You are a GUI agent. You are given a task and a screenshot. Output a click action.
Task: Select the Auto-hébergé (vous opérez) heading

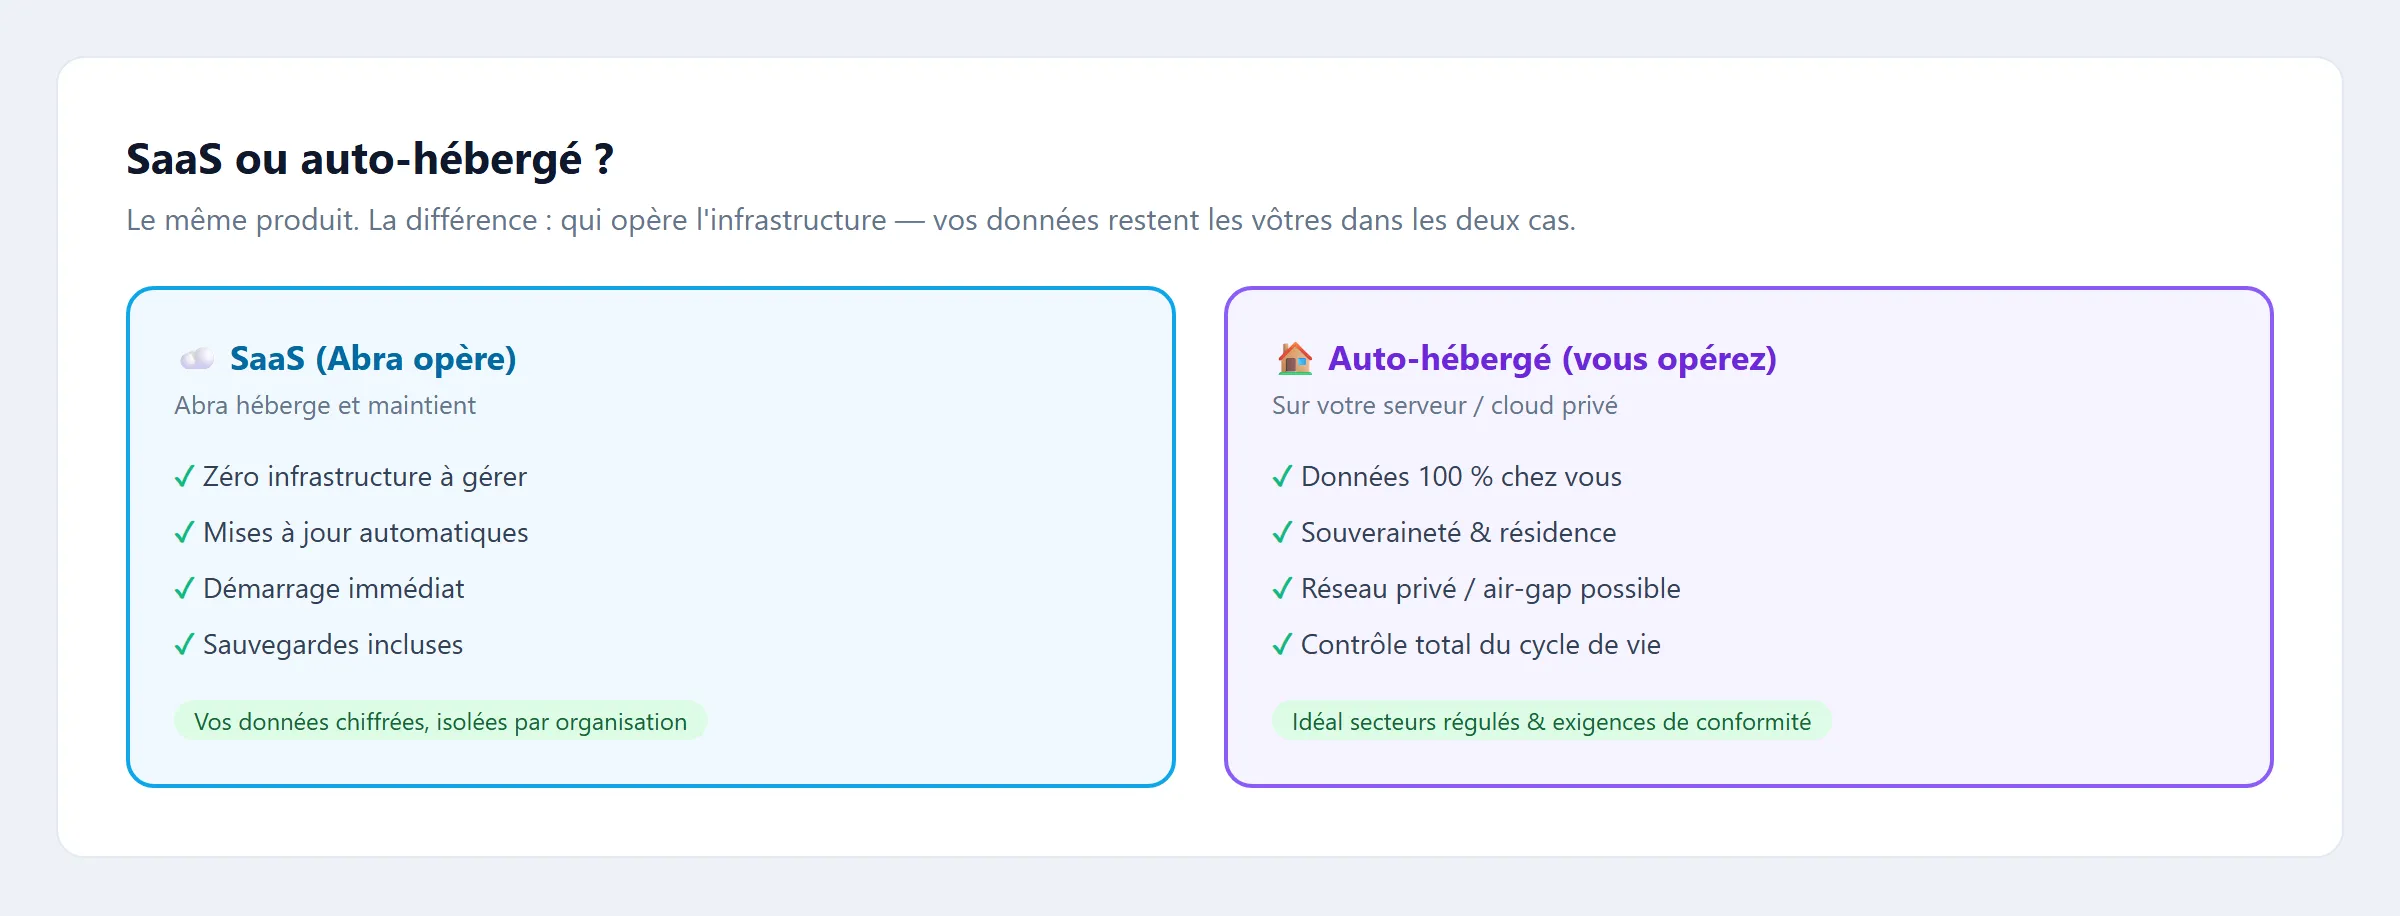pyautogui.click(x=1552, y=358)
